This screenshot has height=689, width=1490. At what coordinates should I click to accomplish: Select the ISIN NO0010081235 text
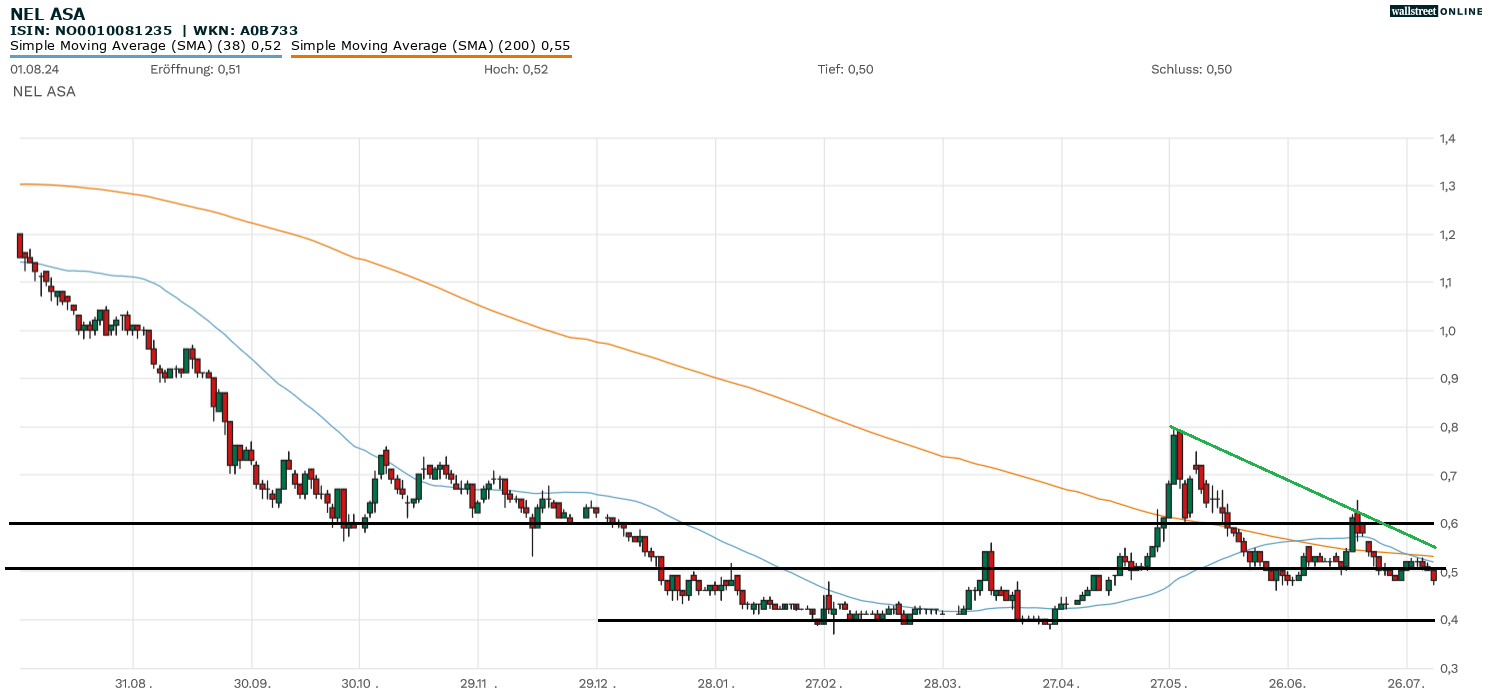click(x=91, y=31)
